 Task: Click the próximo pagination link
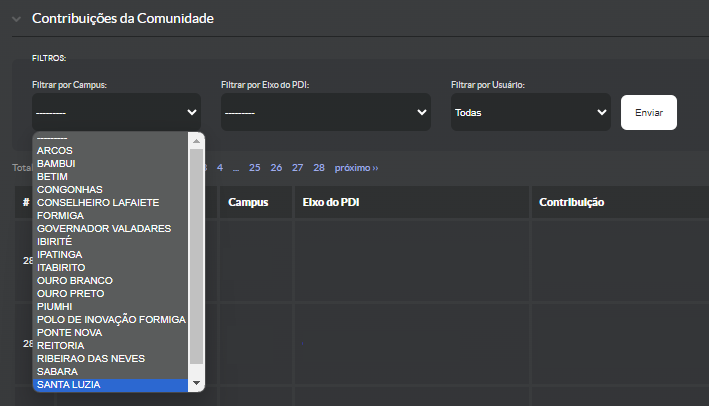point(356,167)
